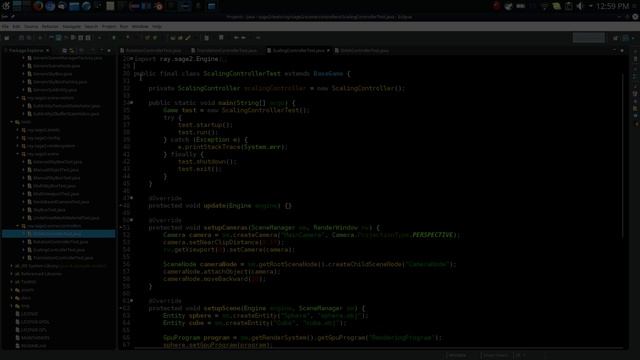640x360 pixels.
Task: Toggle Link with Editor in Package Explorer
Action: [72, 51]
